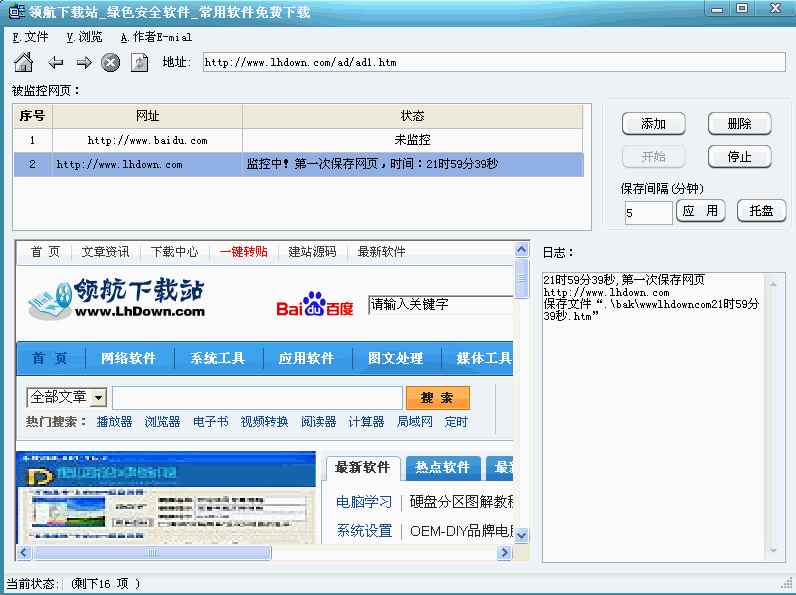Open the A.作者E-mial menu
Viewport: 796px width, 595px height.
click(156, 37)
